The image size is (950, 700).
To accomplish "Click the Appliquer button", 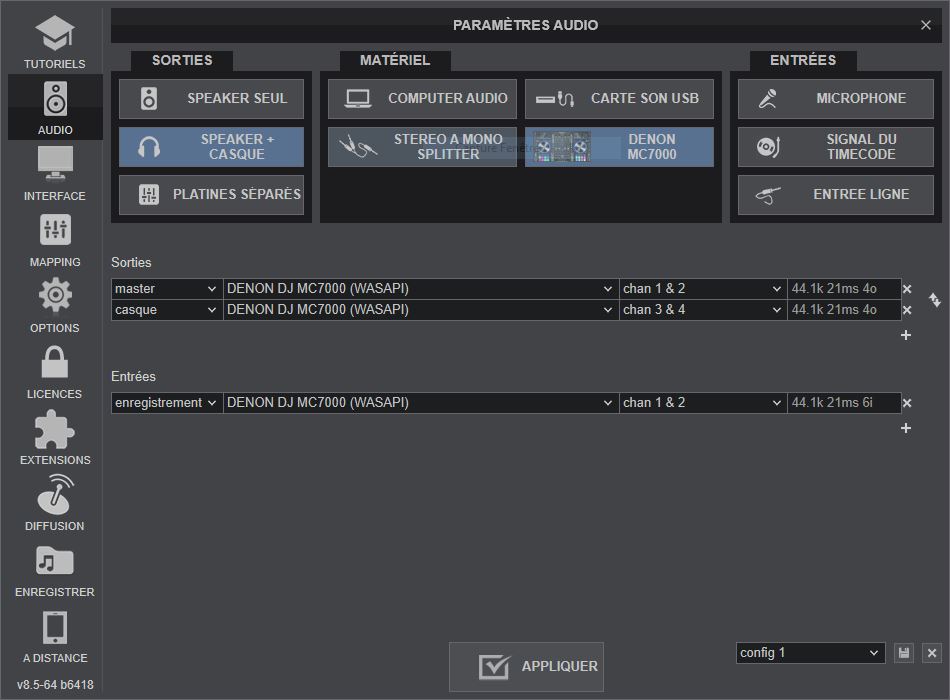I will pyautogui.click(x=526, y=667).
